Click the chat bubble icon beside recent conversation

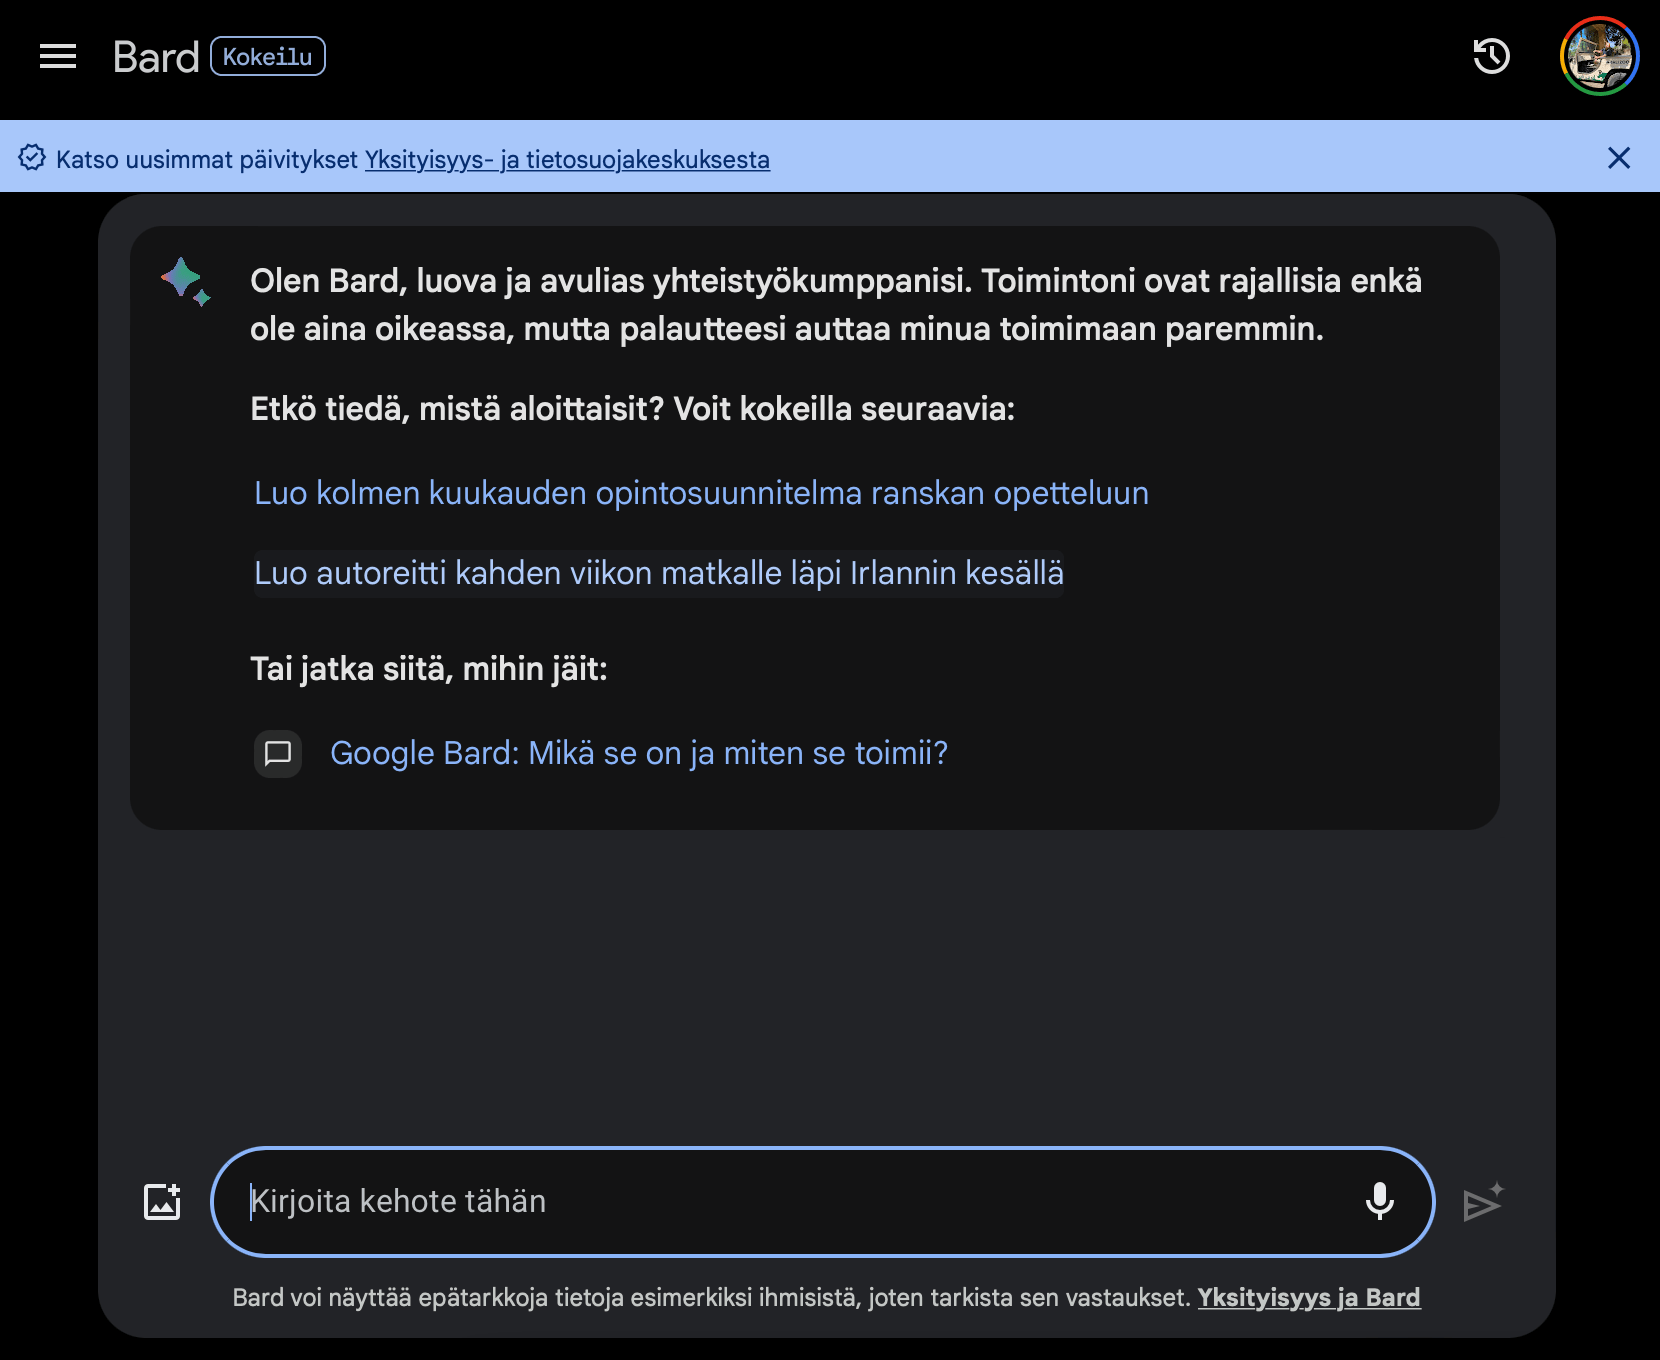pyautogui.click(x=278, y=753)
